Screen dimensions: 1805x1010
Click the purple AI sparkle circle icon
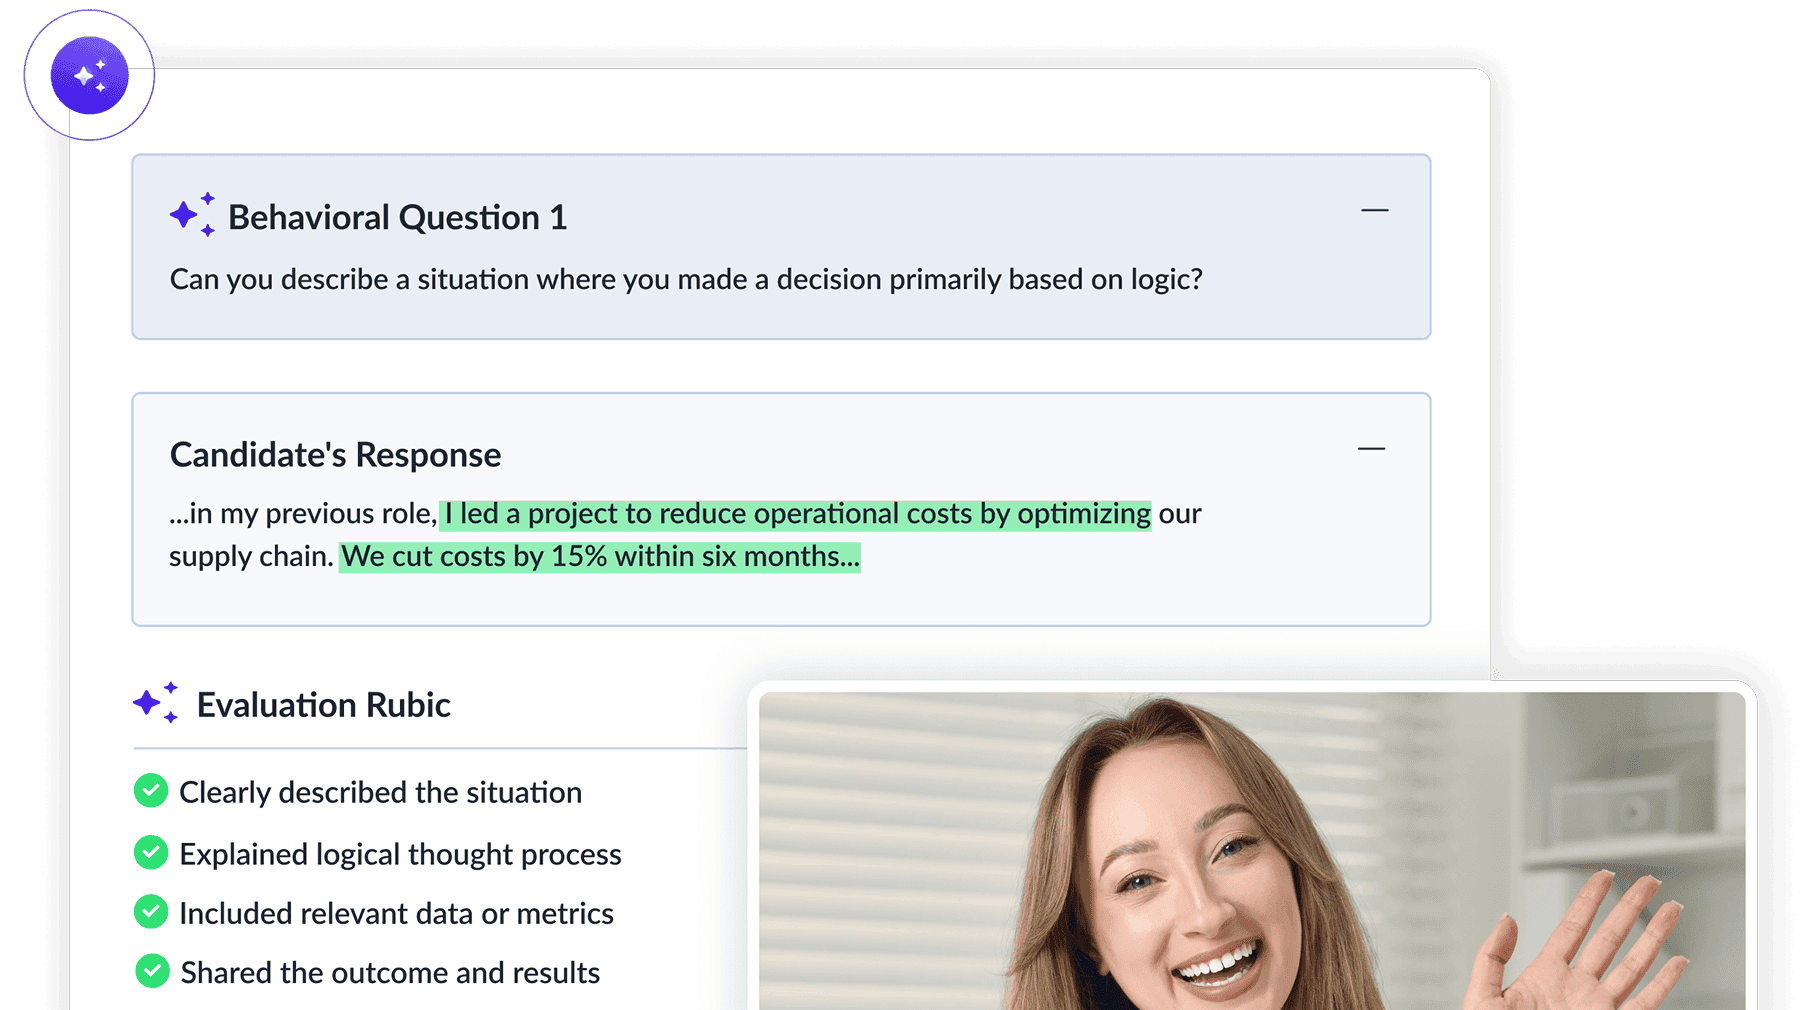[89, 75]
